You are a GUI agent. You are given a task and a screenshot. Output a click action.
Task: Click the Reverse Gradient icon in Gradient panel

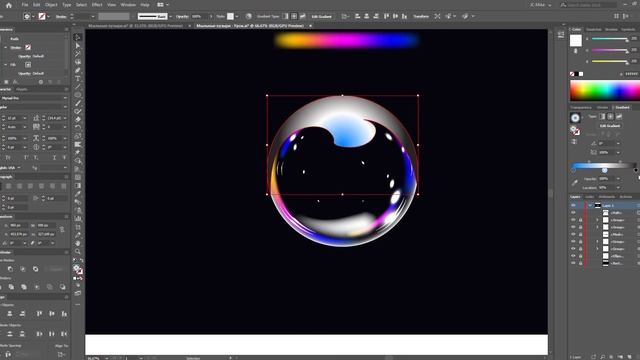click(574, 141)
